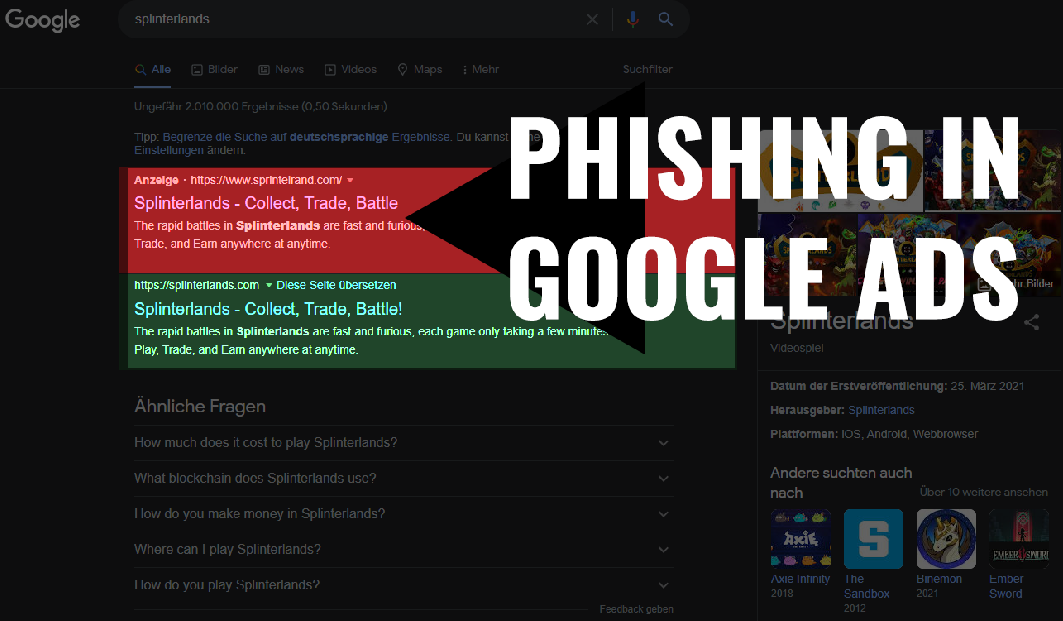Click 'Über 10 weitere ansehen' link
This screenshot has height=621, width=1063.
(x=984, y=492)
